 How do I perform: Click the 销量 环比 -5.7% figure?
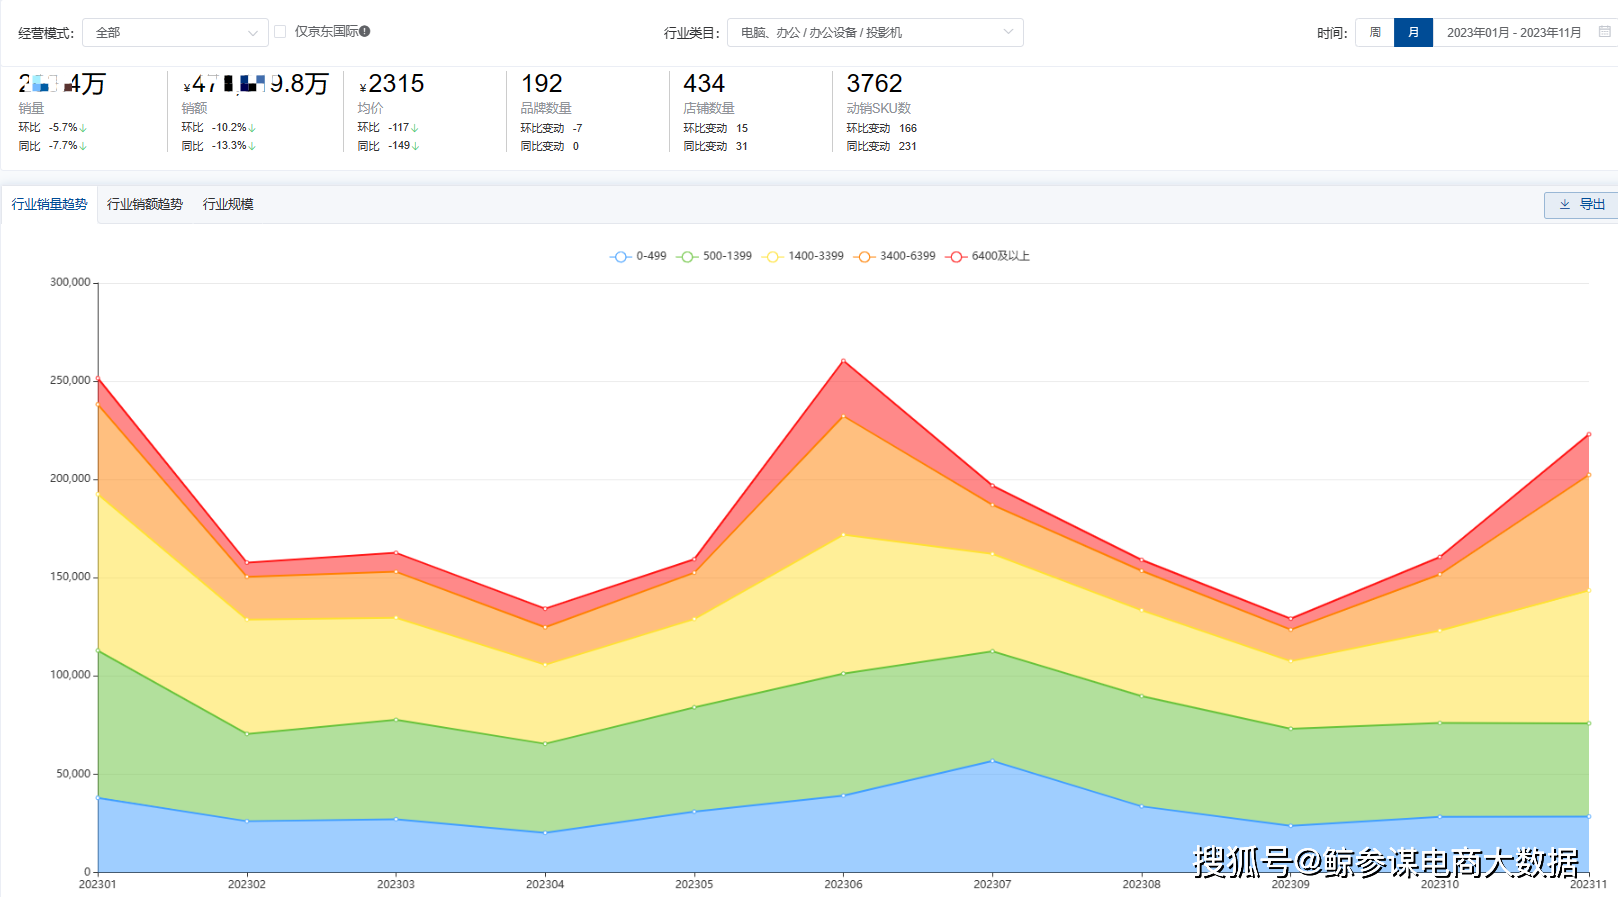[x=67, y=128]
